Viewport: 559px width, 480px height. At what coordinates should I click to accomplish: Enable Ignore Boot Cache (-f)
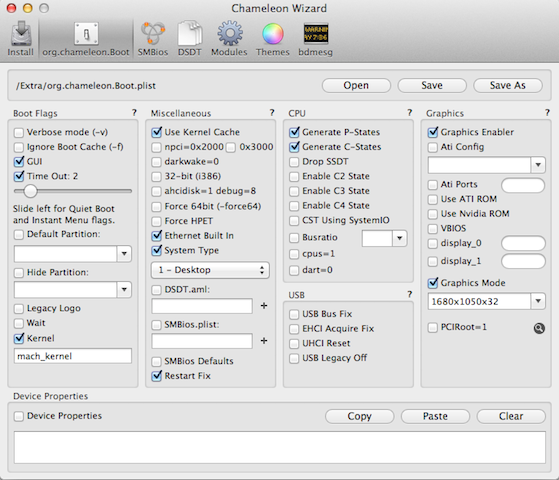click(19, 147)
